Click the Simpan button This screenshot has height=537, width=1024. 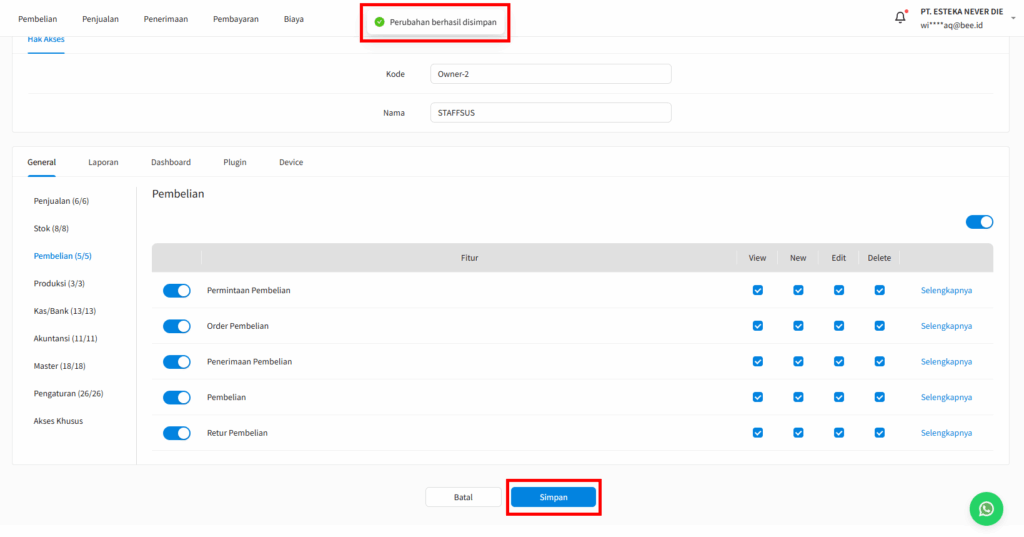click(x=553, y=497)
